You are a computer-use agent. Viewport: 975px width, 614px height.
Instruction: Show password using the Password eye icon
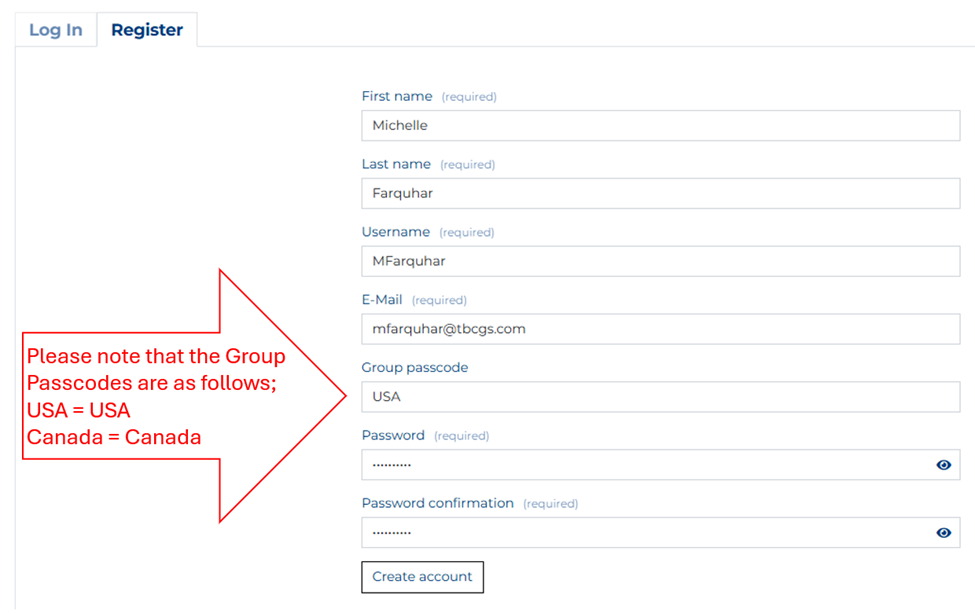pyautogui.click(x=943, y=465)
